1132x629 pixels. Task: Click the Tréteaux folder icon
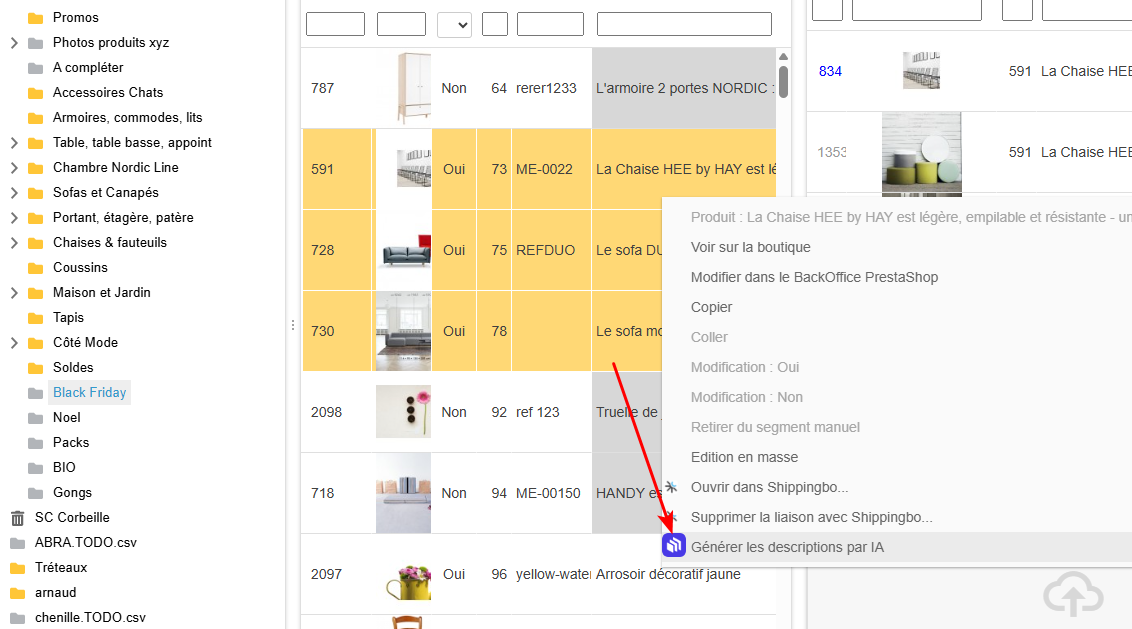point(17,567)
